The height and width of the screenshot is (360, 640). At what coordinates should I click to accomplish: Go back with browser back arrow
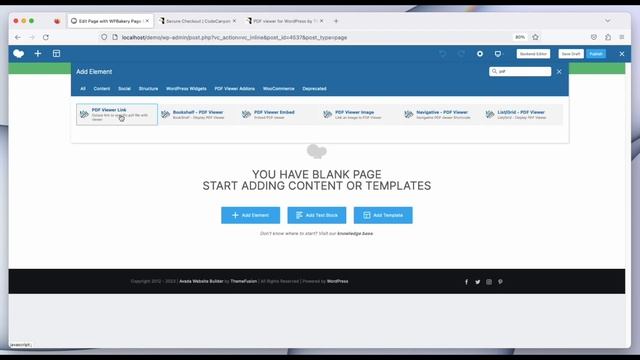(x=18, y=37)
